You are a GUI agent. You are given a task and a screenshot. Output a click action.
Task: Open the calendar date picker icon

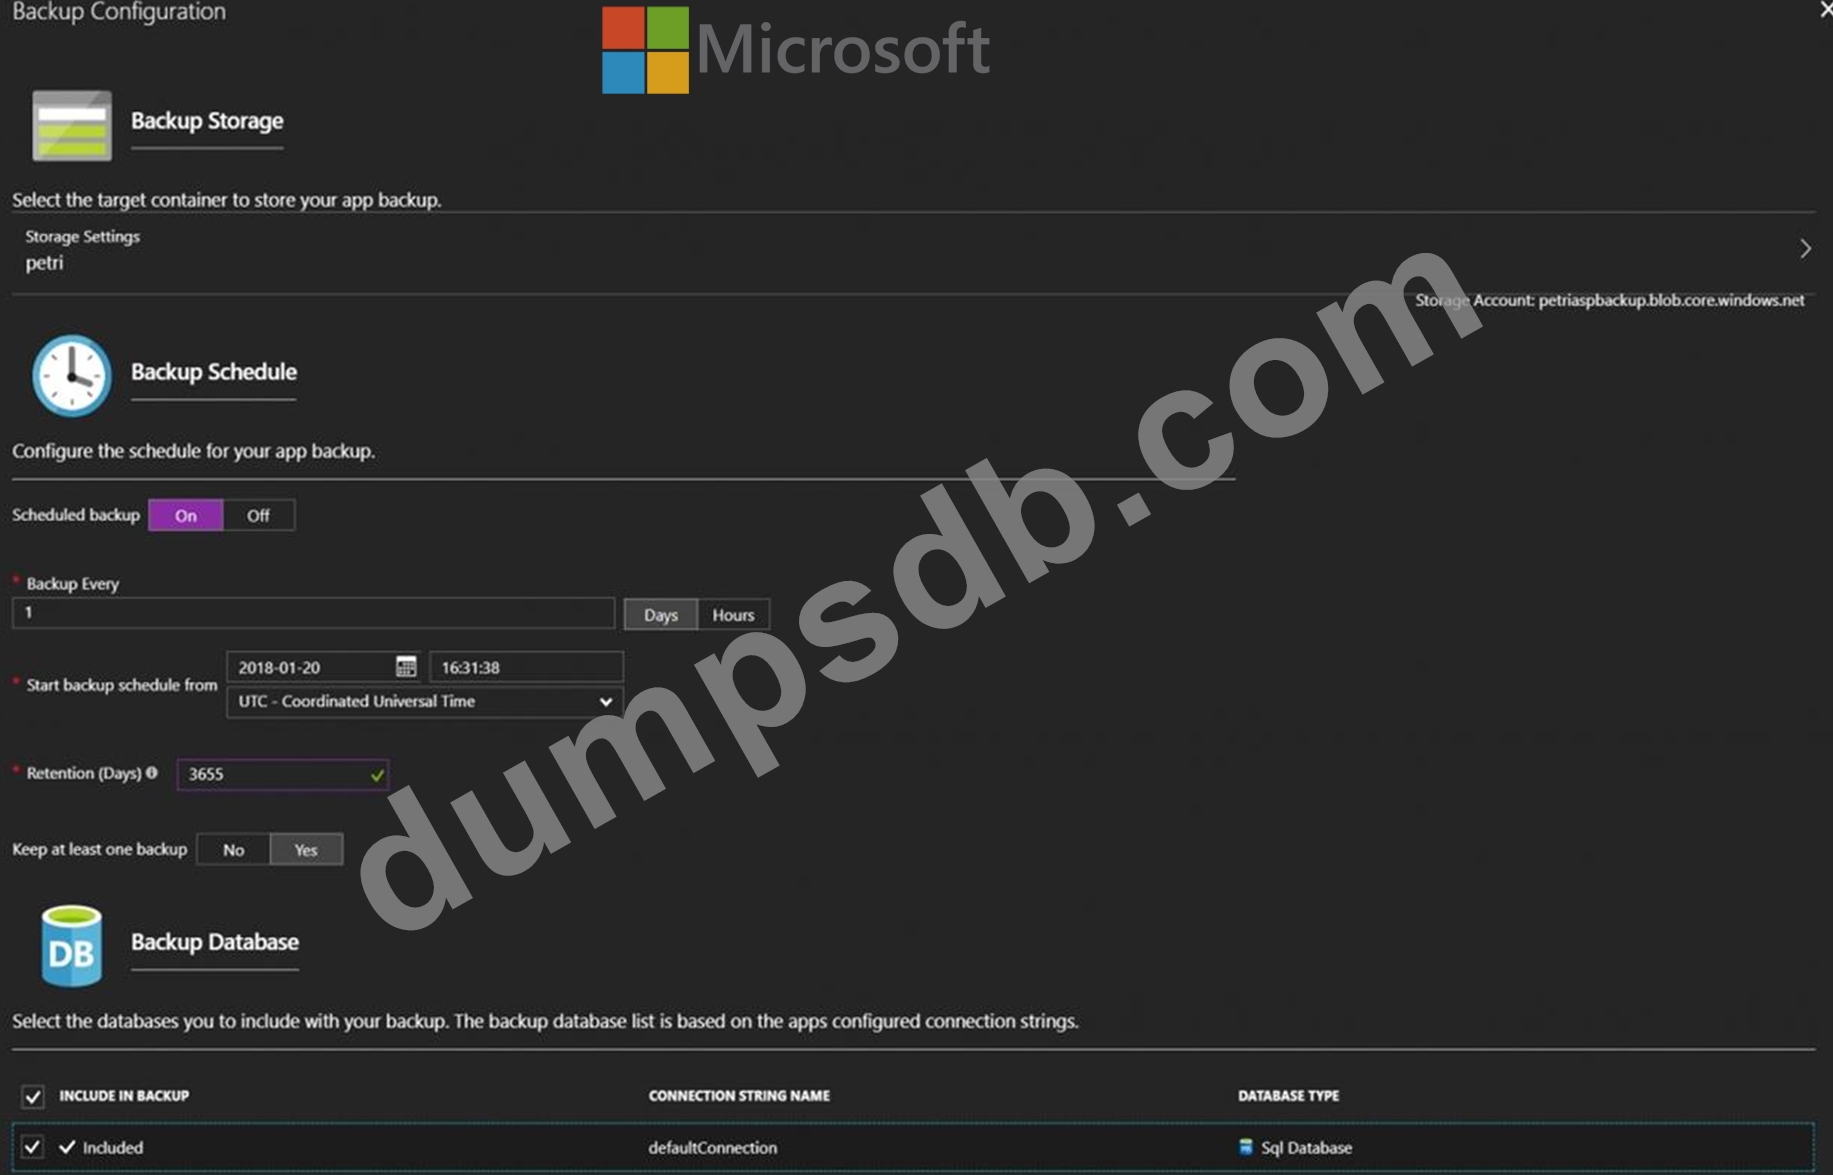point(406,667)
